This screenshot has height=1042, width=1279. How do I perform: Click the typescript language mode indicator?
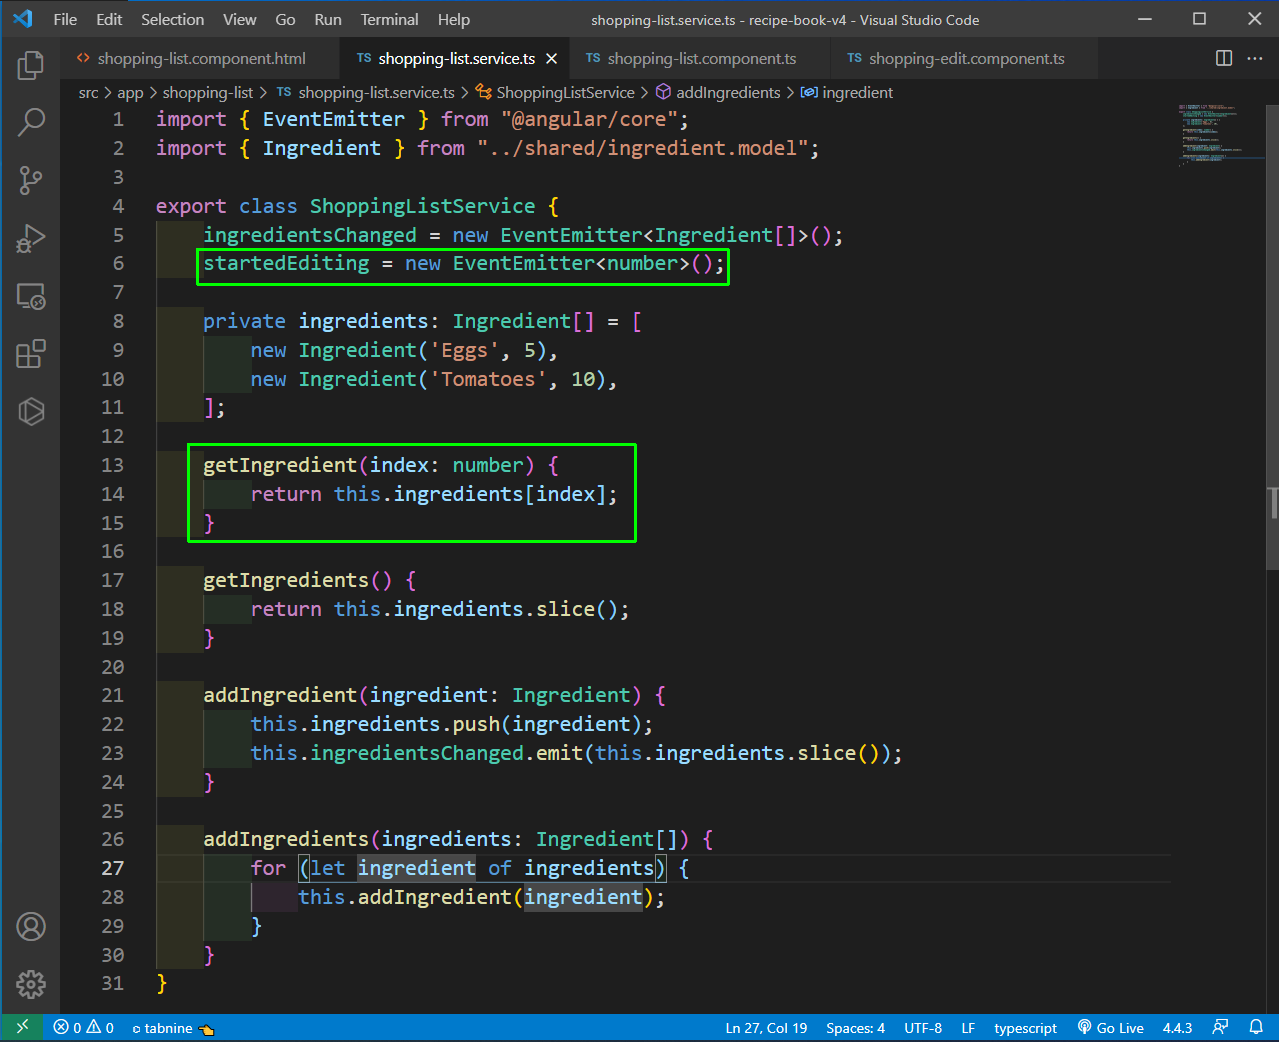(x=1025, y=1027)
